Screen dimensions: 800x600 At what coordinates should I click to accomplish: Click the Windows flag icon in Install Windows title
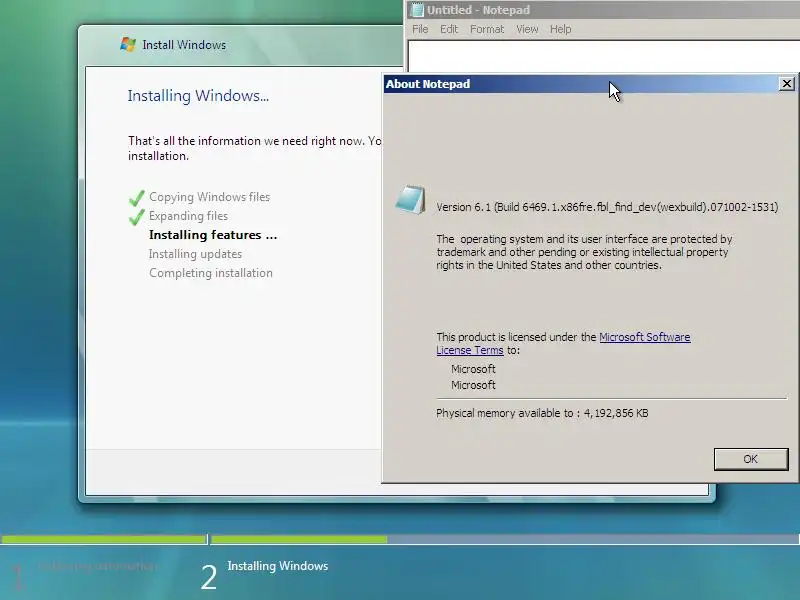pos(128,44)
